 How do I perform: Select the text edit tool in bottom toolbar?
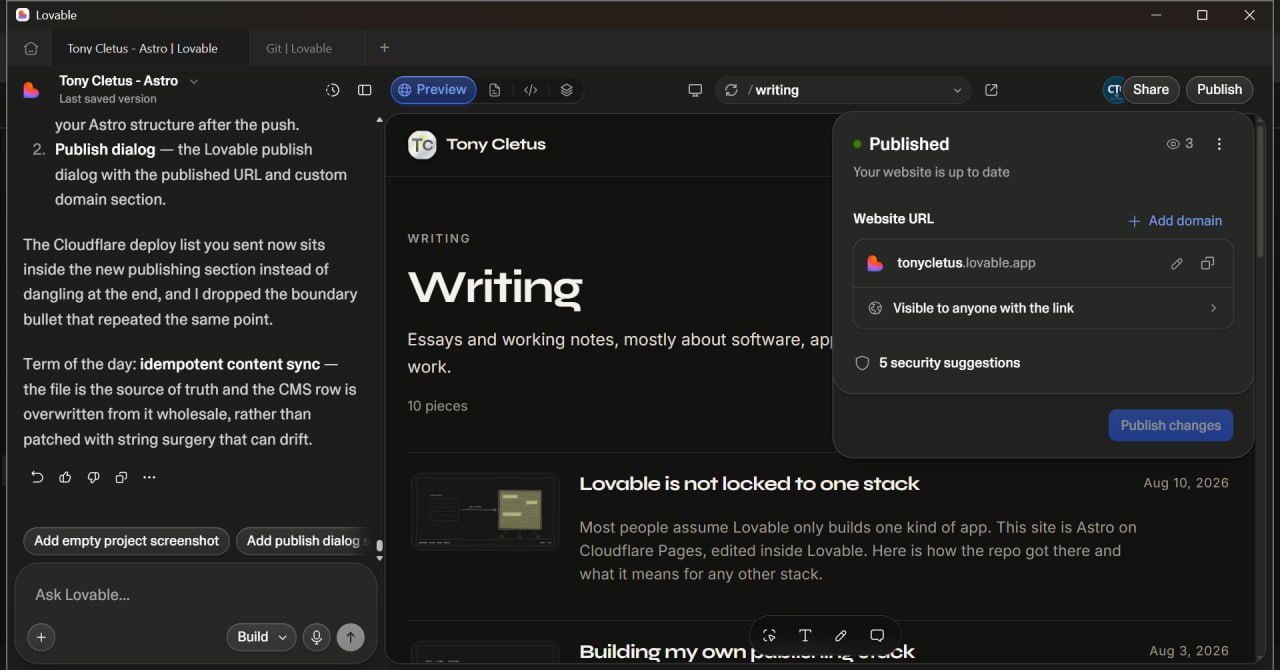(805, 636)
